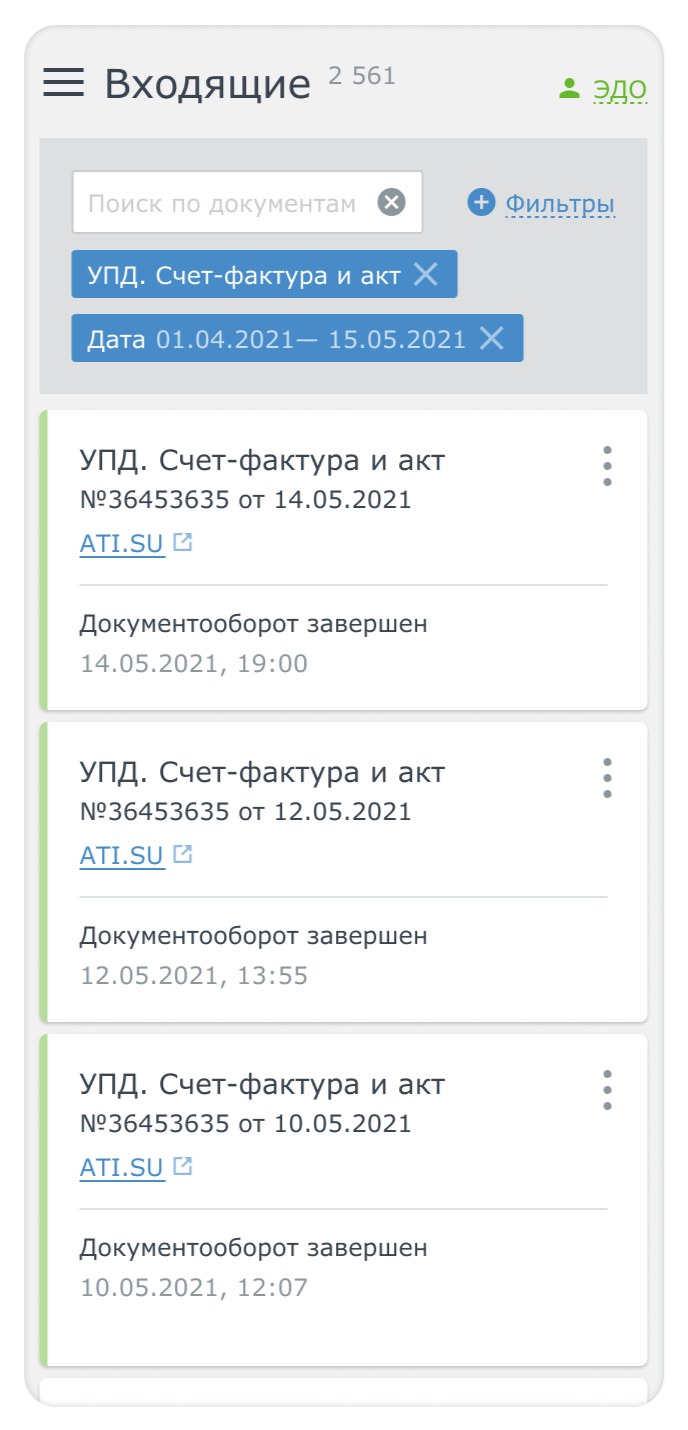The width and height of the screenshot is (688, 1430).
Task: Open options menu for 10.05.2021 document
Action: [607, 1090]
